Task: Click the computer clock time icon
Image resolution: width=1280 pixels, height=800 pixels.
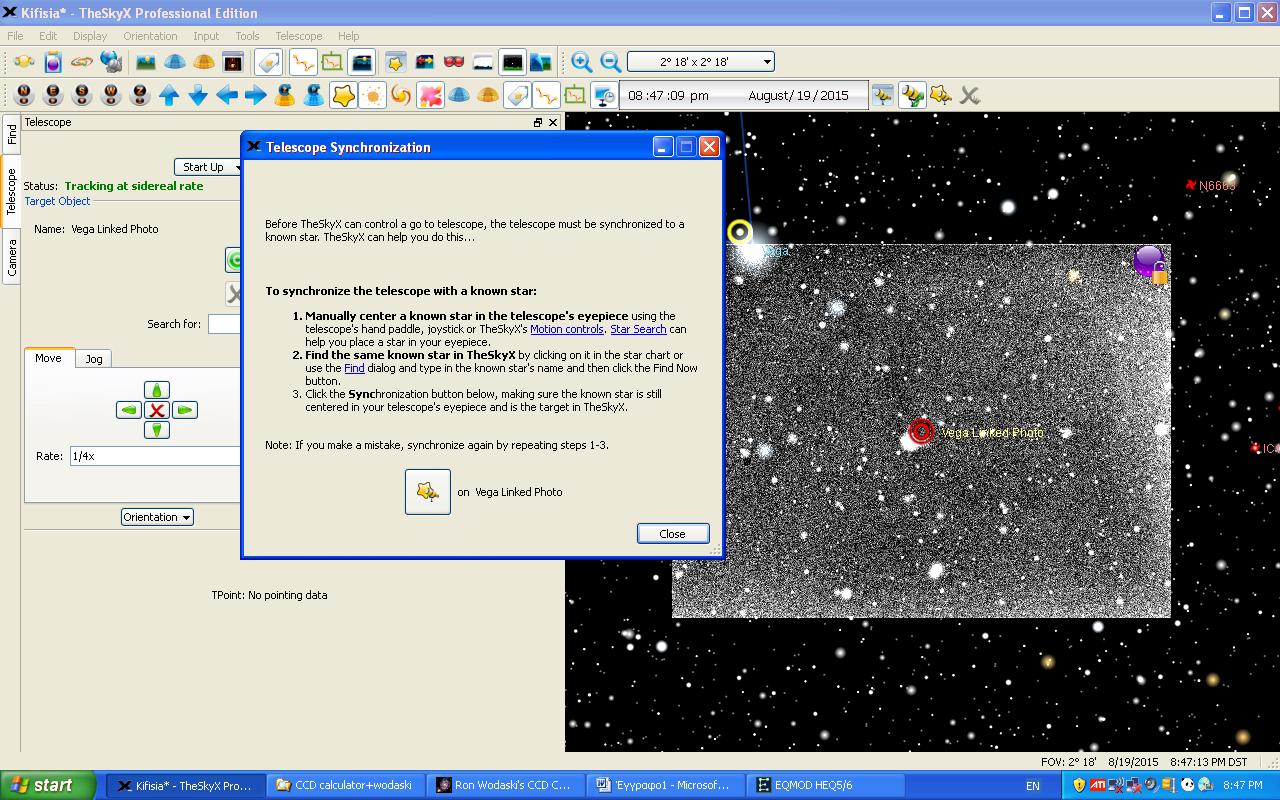Action: [x=604, y=95]
